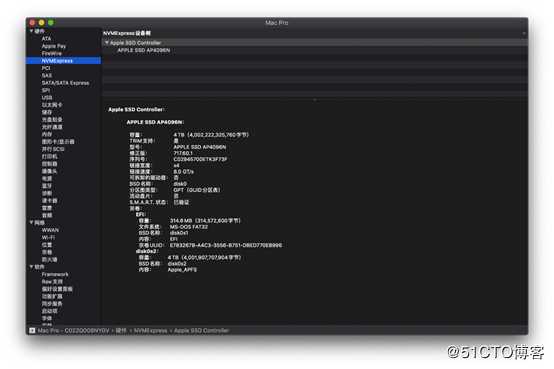
Task: Select Wi-Fi under the network group
Action: click(48, 238)
